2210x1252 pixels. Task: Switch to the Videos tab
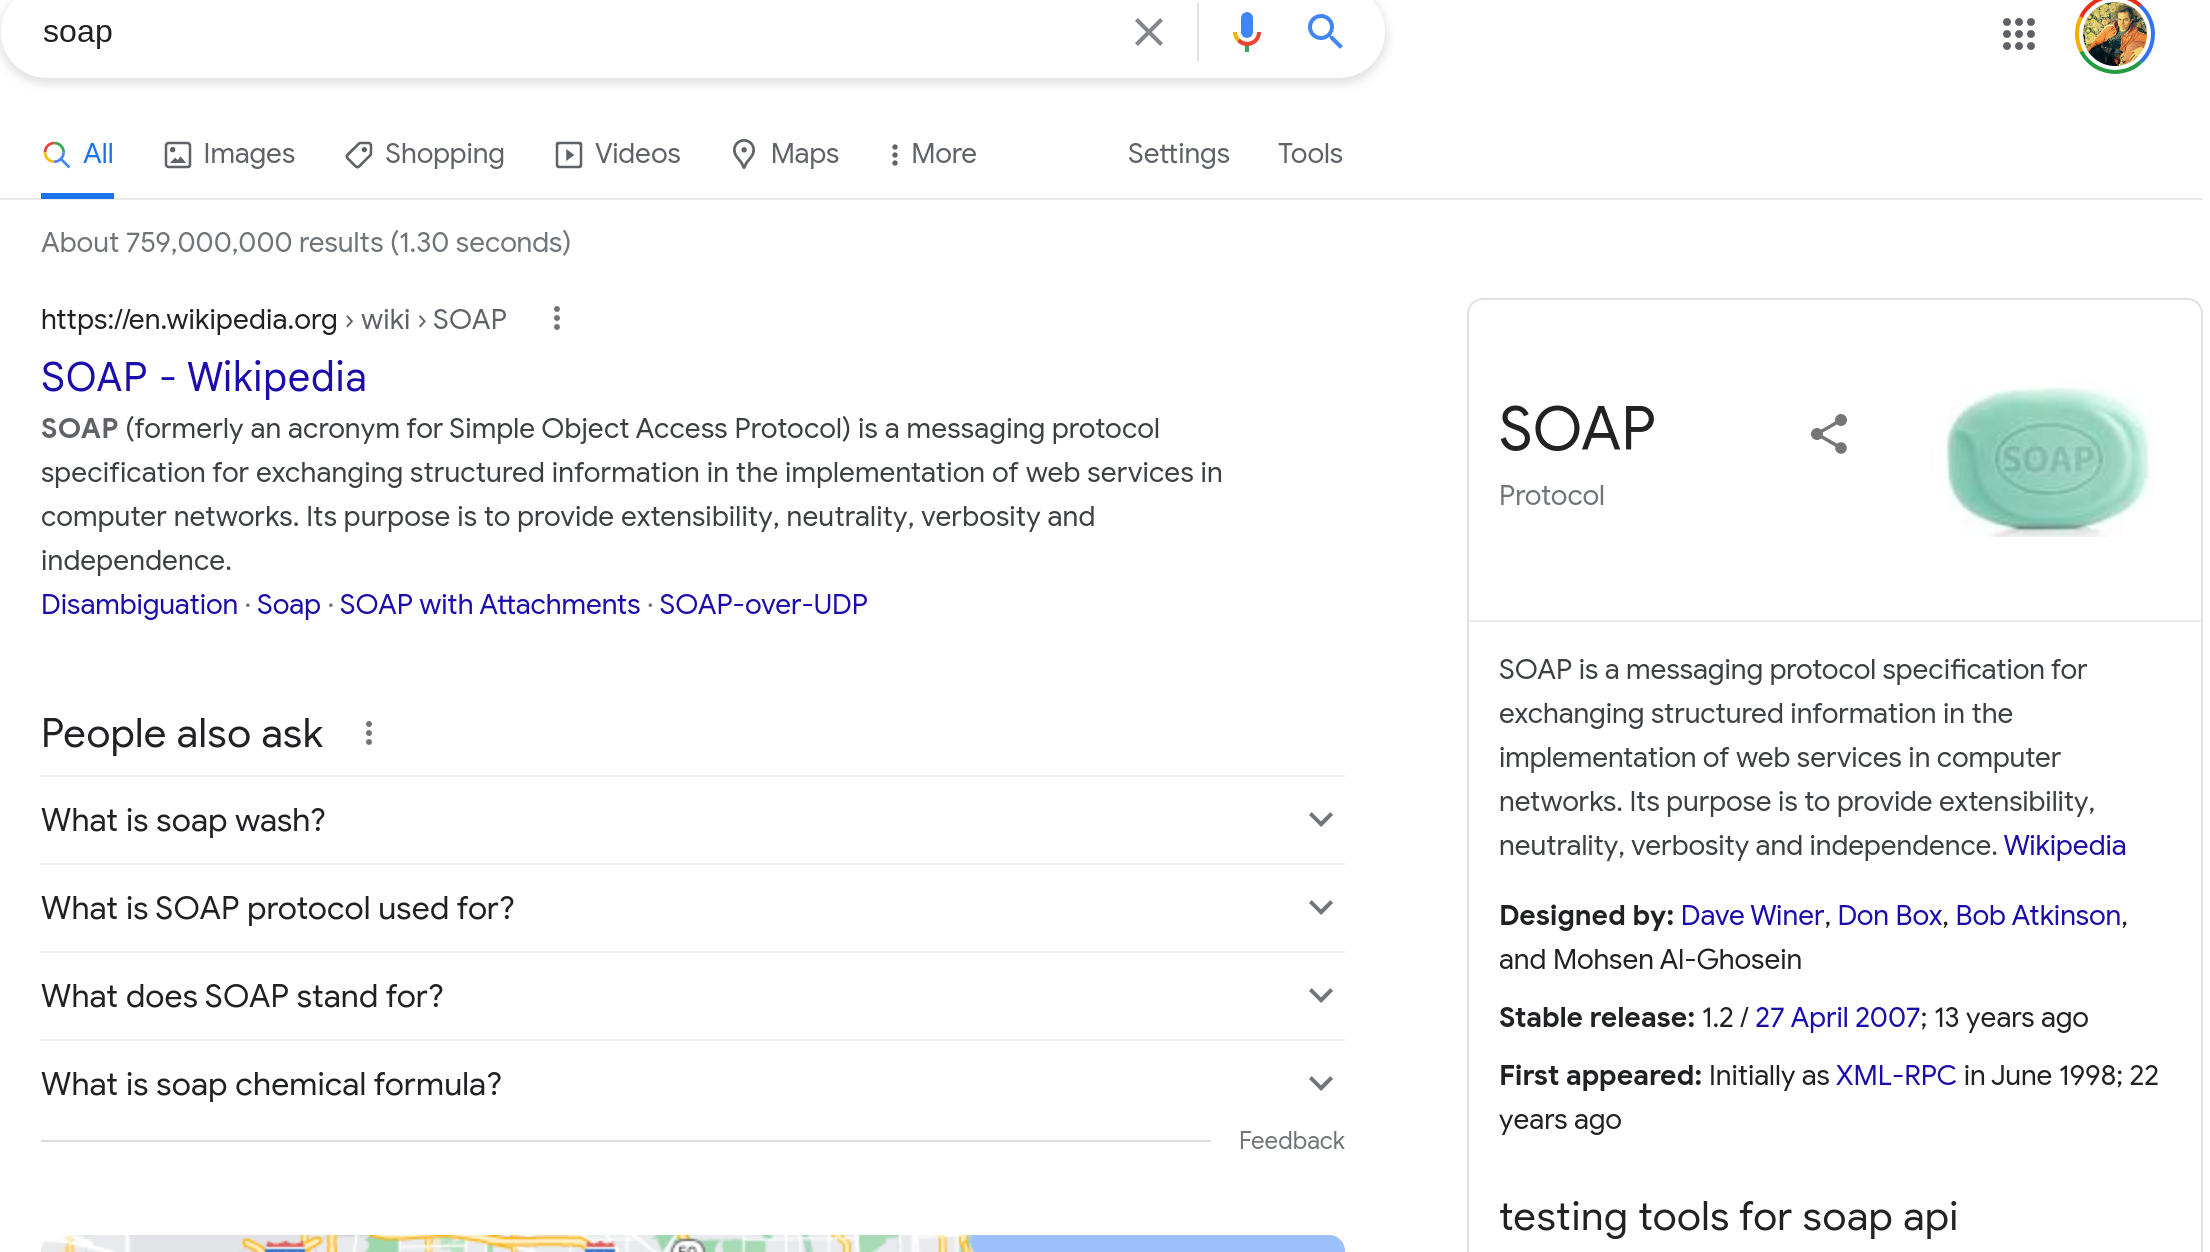coord(618,154)
